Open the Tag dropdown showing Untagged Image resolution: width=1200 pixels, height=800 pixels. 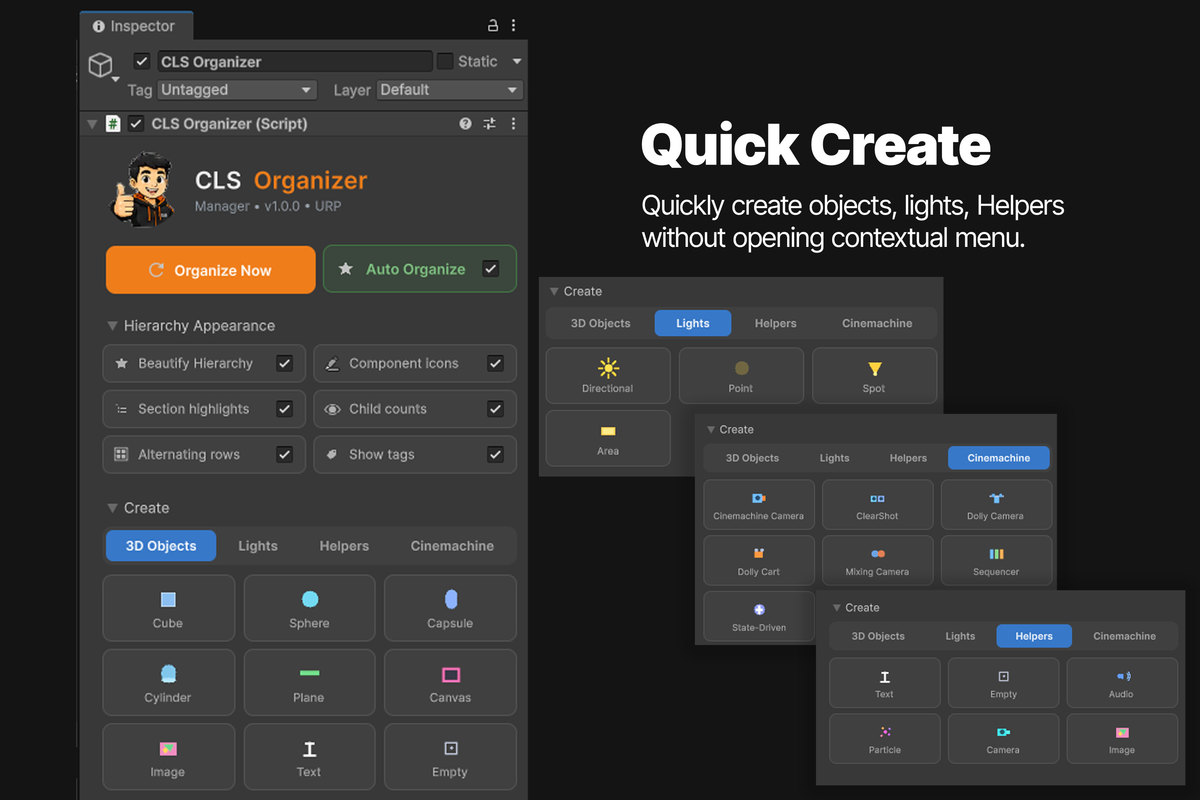(x=237, y=90)
